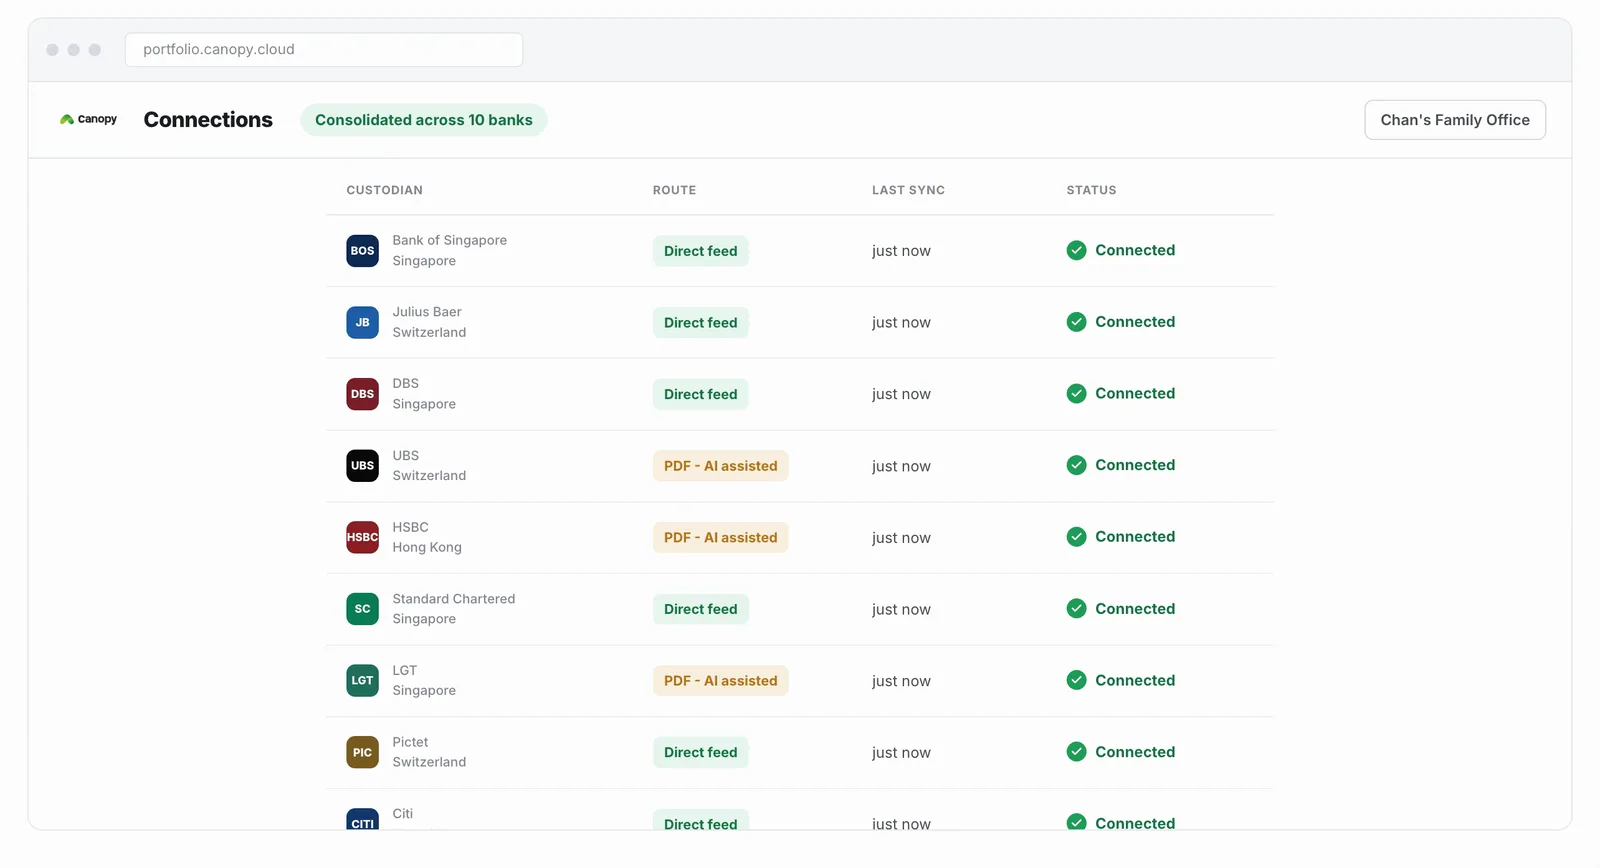Click the JB Julius Baer icon
Screen dimensions: 1600x868
click(x=362, y=322)
